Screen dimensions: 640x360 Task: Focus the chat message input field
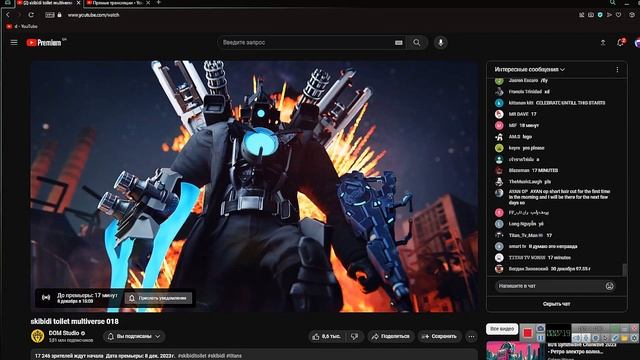pyautogui.click(x=550, y=286)
